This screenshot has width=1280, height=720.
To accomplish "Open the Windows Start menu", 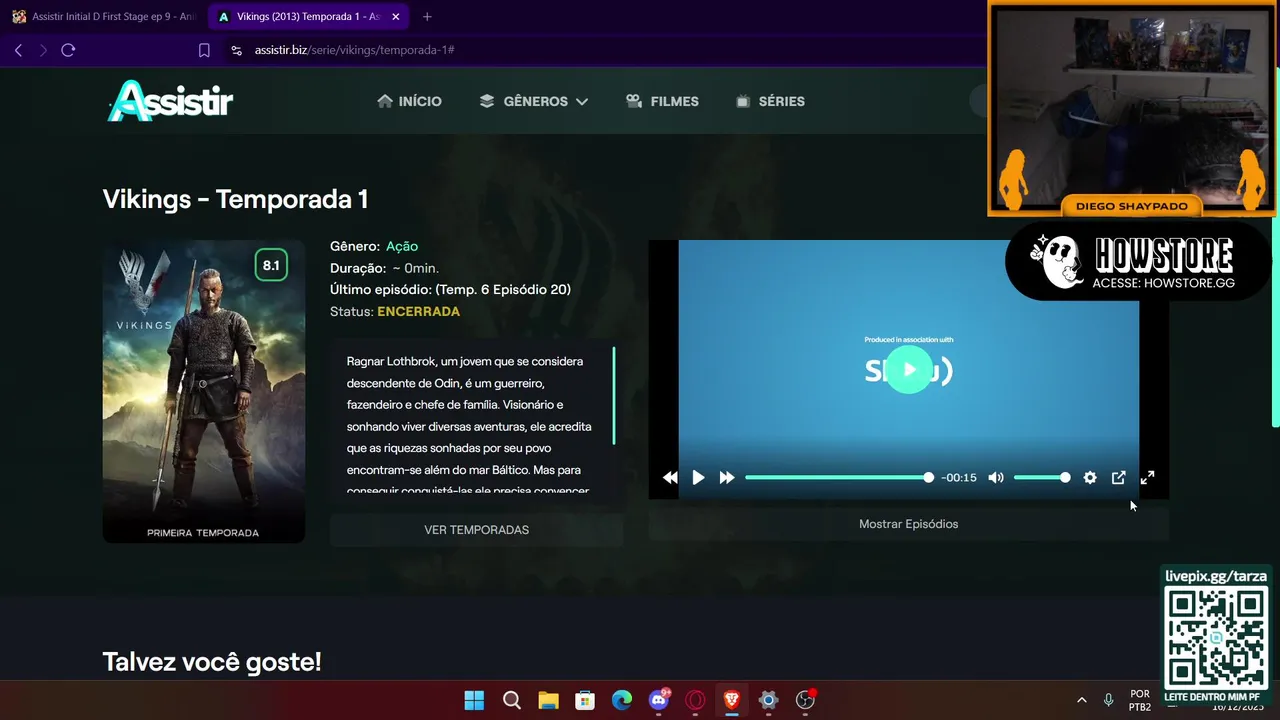I will (474, 700).
